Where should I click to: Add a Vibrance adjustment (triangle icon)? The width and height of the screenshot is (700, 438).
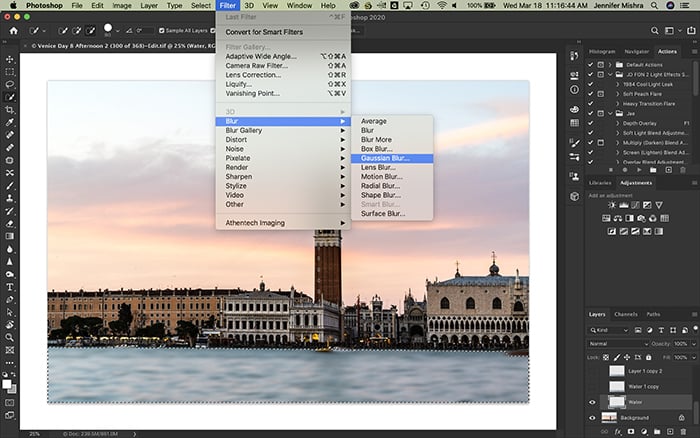click(x=659, y=205)
